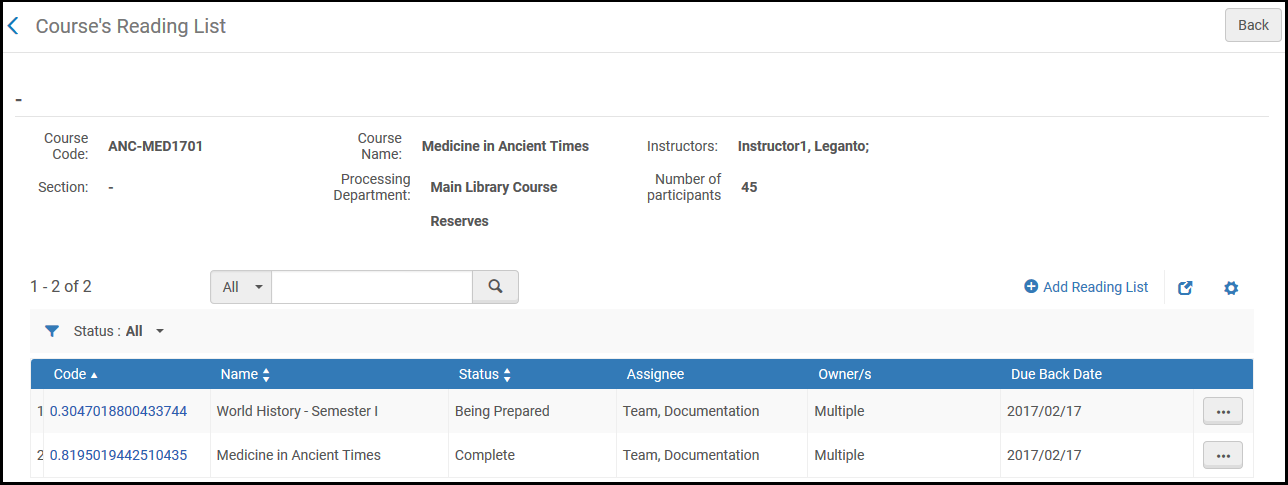1288x485 pixels.
Task: Click the Add Reading List link
Action: point(1095,287)
